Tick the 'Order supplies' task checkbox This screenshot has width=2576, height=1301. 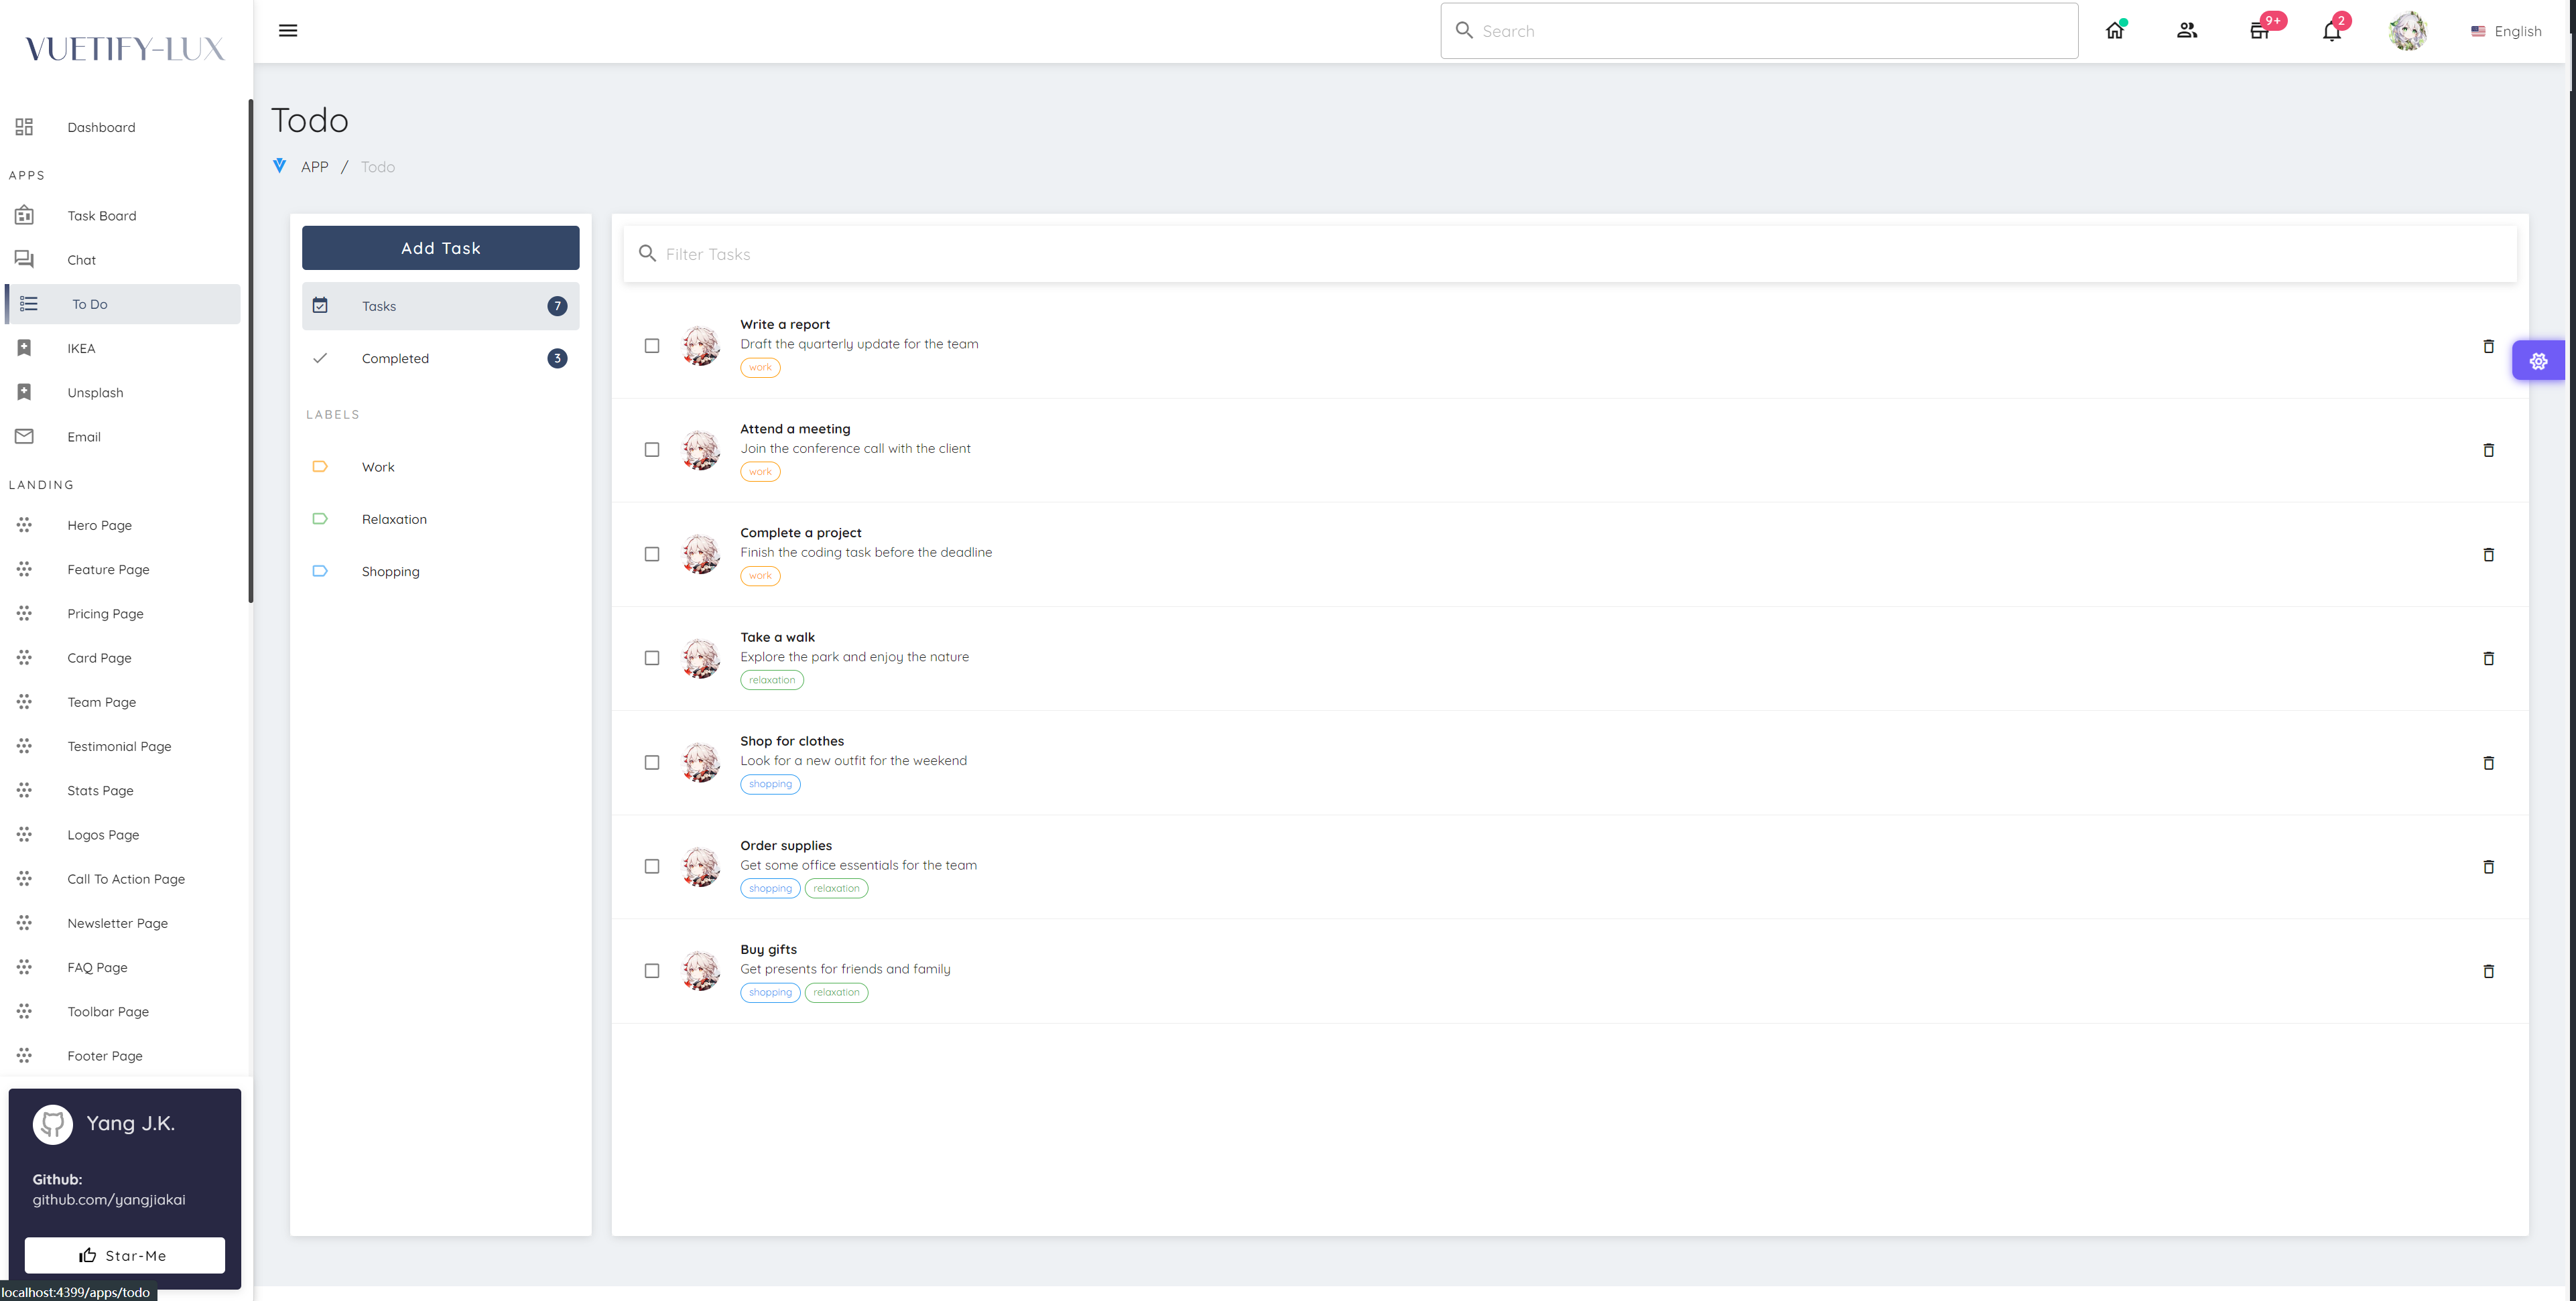click(x=652, y=867)
